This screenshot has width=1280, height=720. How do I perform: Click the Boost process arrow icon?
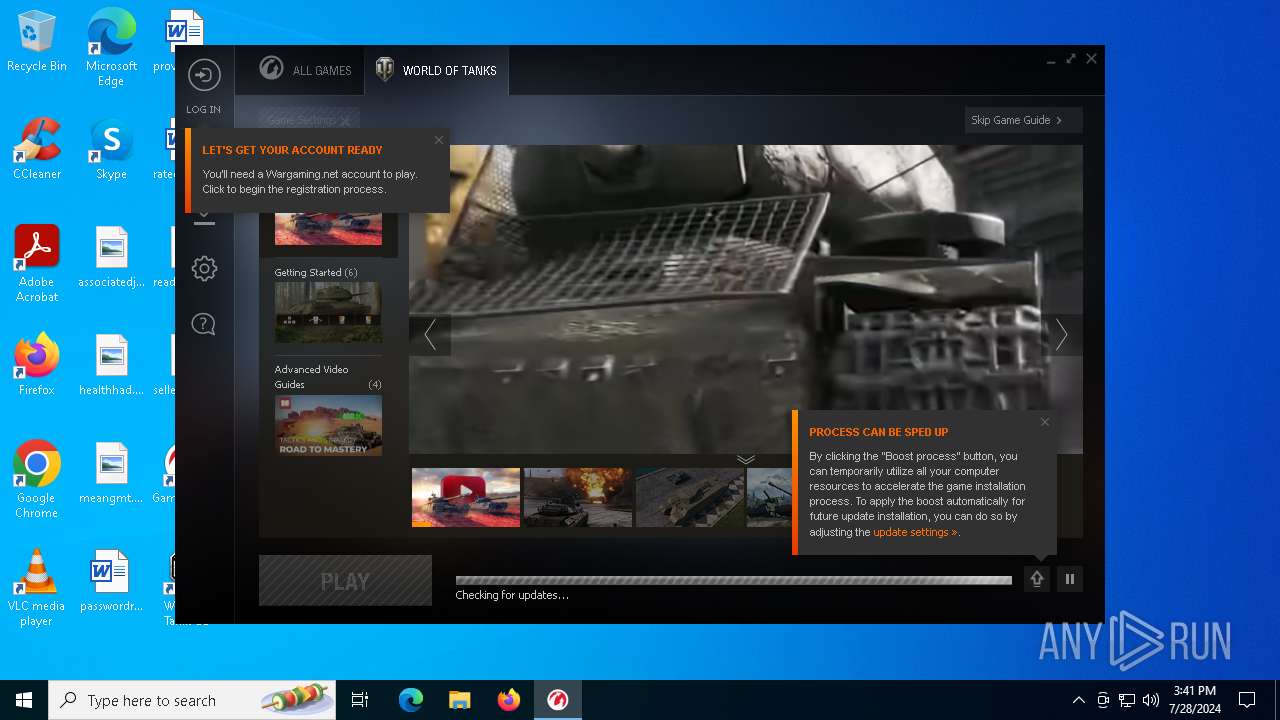[1037, 579]
